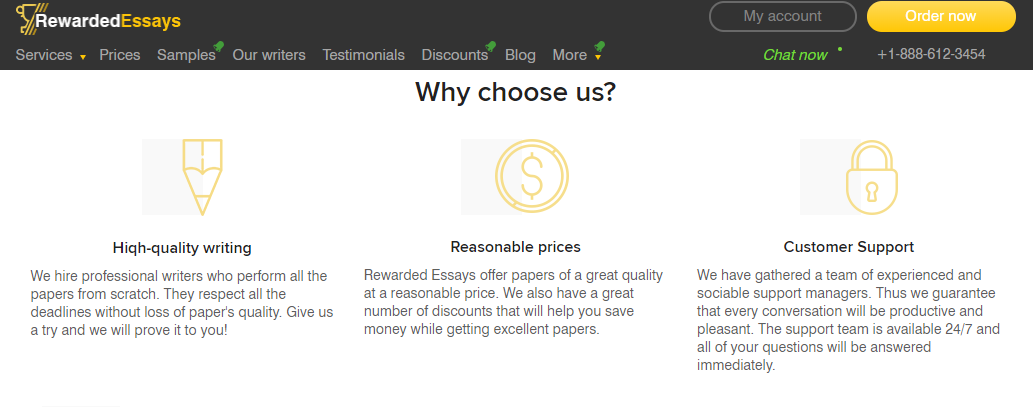Click the pencil High-quality writing icon
1033x407 pixels.
202,177
